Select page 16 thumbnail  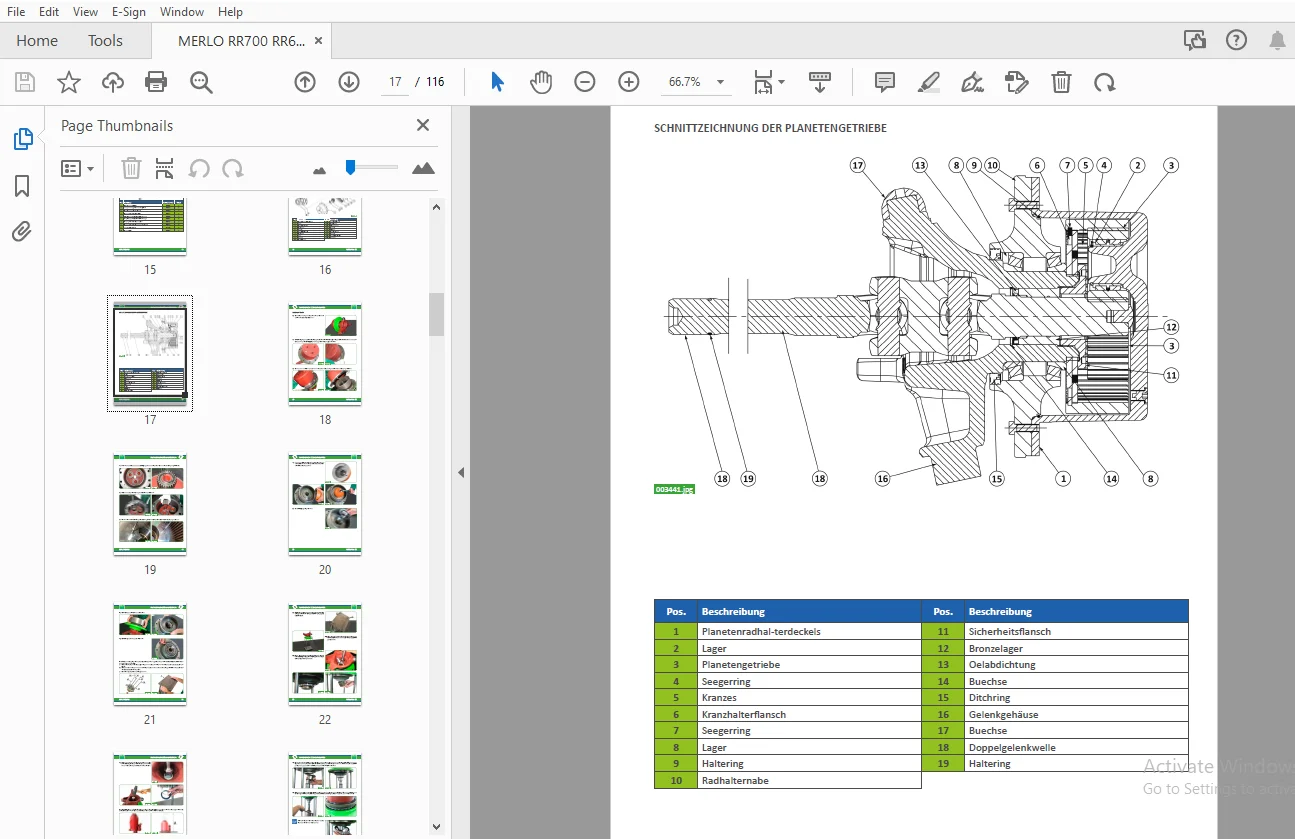(325, 228)
